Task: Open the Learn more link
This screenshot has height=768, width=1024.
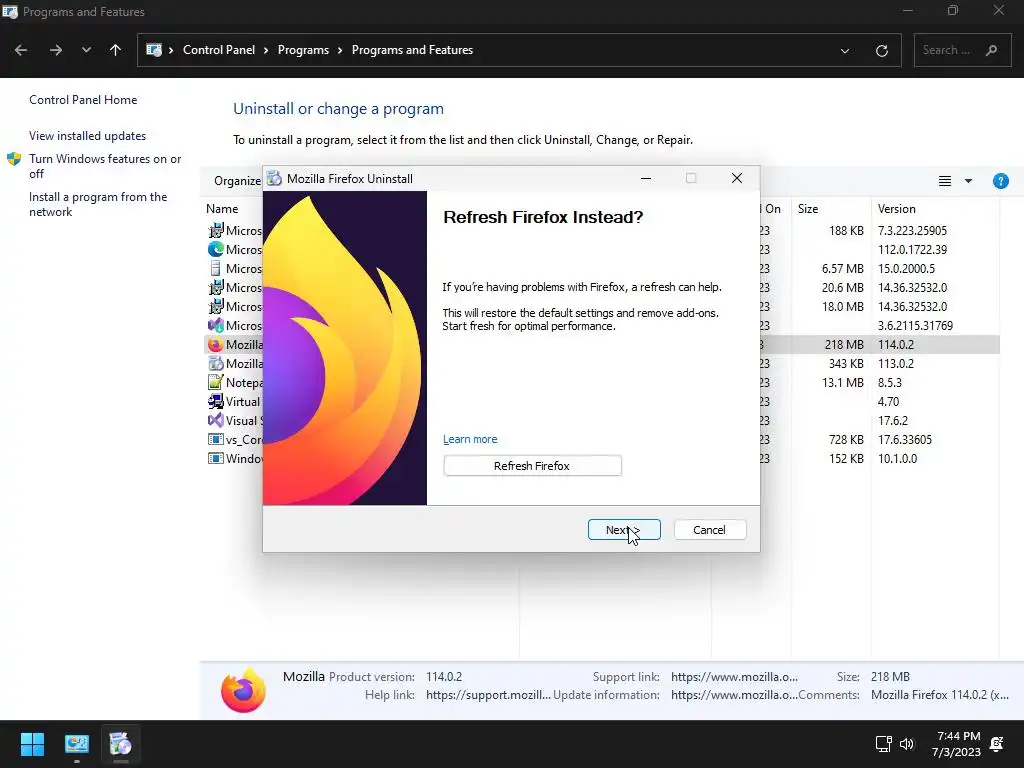Action: [470, 440]
